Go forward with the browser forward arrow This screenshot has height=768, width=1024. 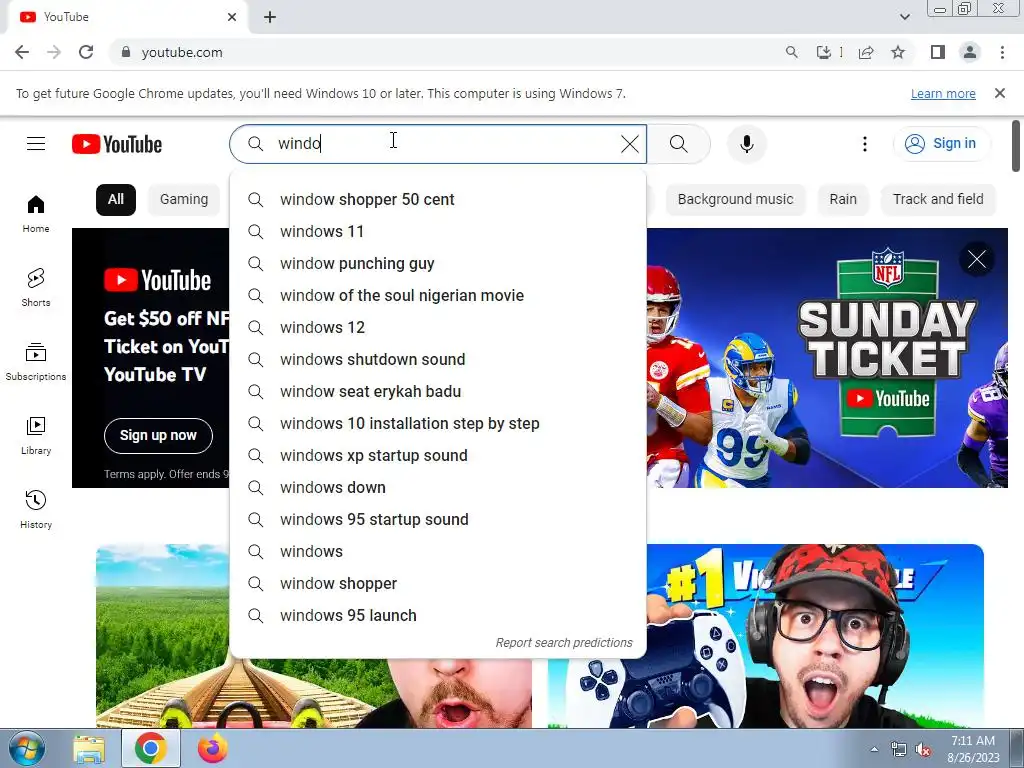click(x=54, y=52)
